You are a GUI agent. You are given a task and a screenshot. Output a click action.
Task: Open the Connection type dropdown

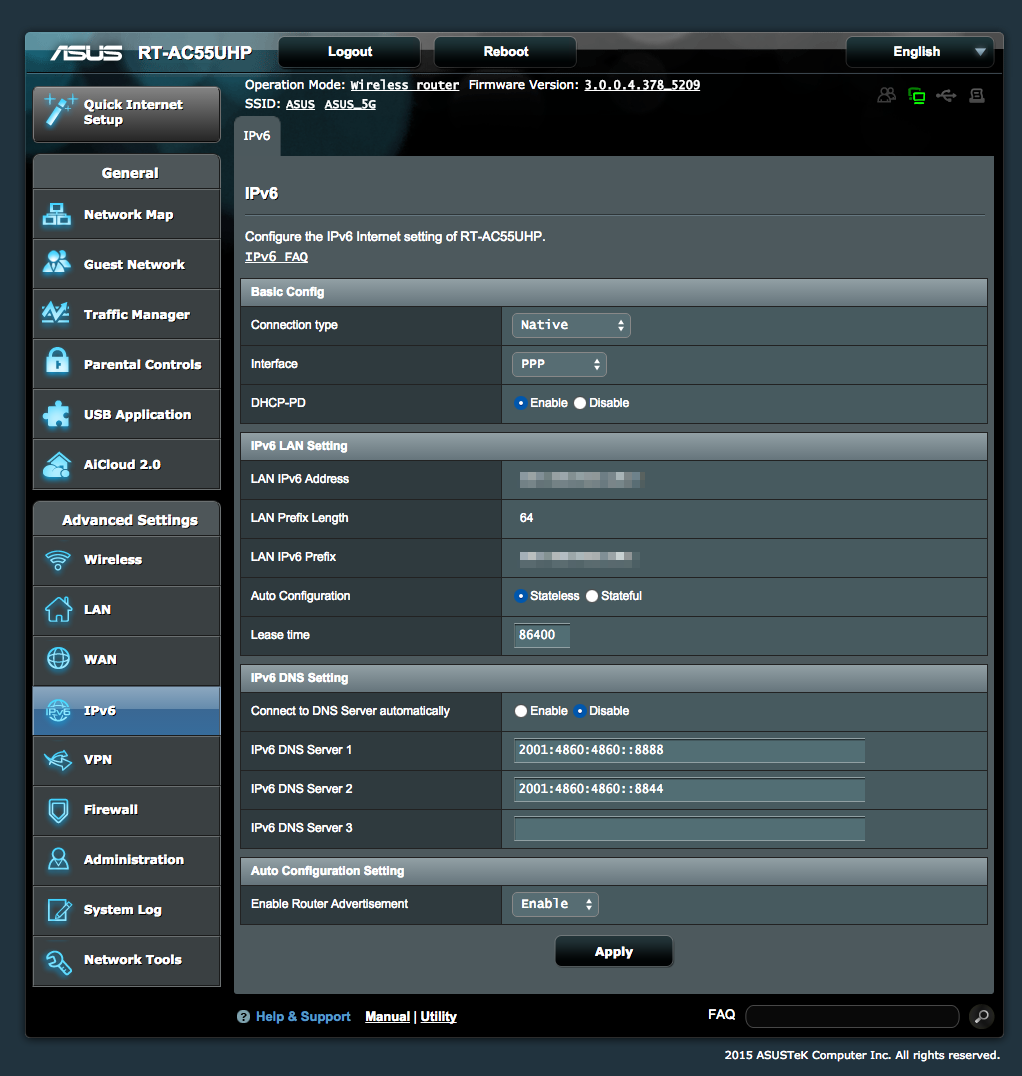[x=571, y=325]
